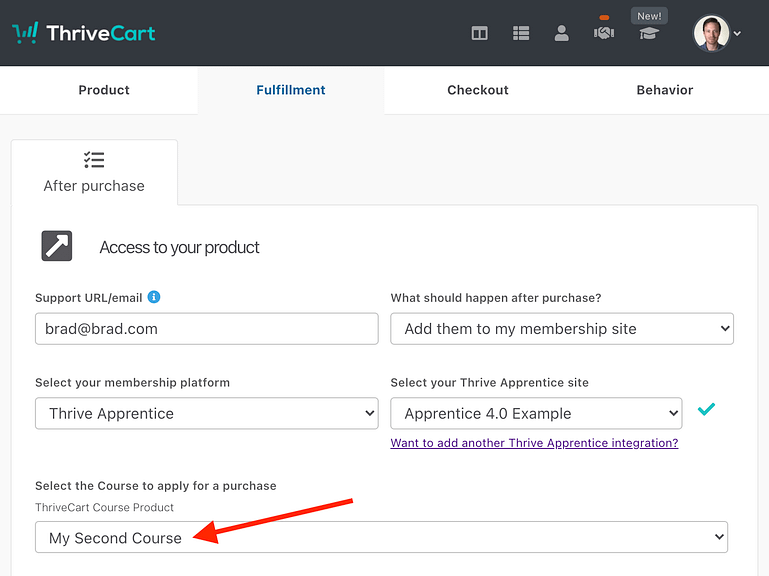The width and height of the screenshot is (769, 576).
Task: Click the user profile avatar
Action: click(x=711, y=33)
